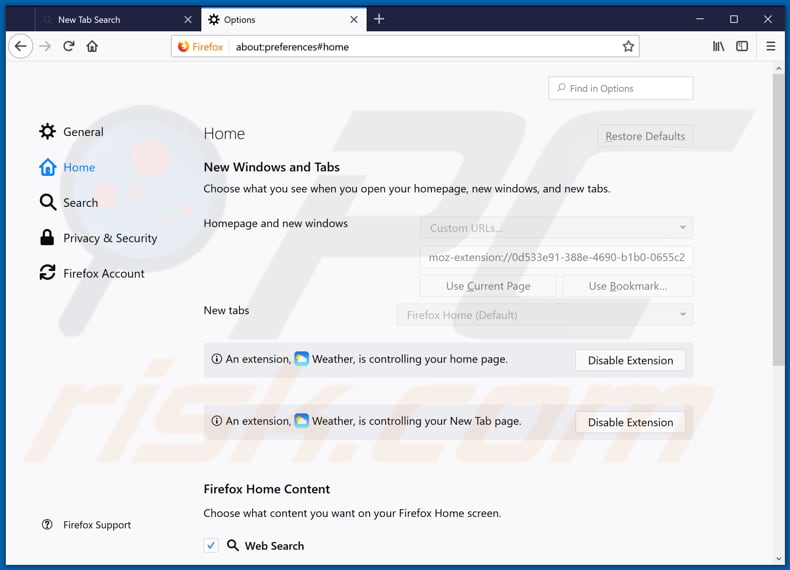Go back using the back arrow
The height and width of the screenshot is (570, 790).
[21, 46]
